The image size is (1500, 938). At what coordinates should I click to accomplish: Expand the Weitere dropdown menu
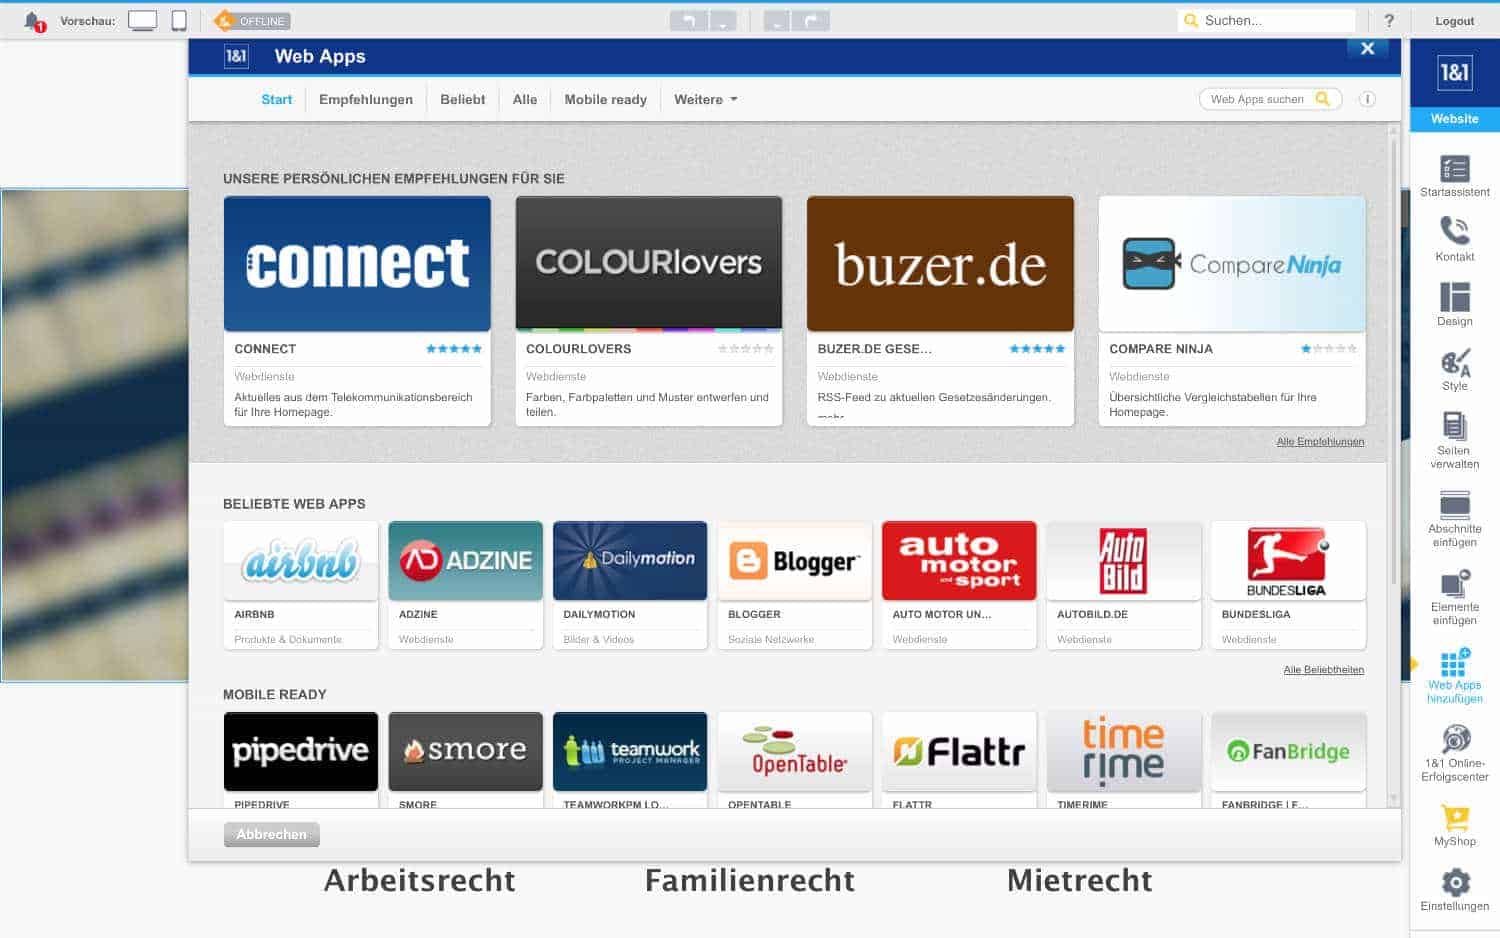pos(706,99)
